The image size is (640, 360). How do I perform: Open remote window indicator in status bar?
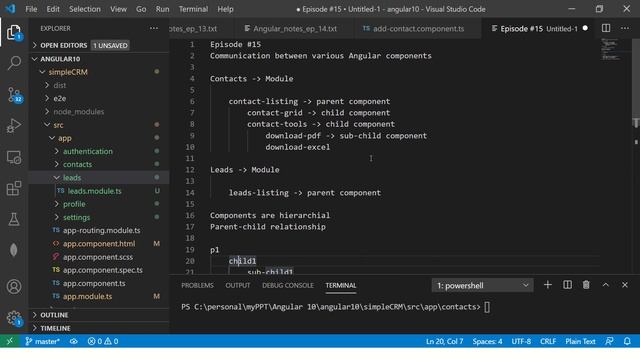click(10, 341)
